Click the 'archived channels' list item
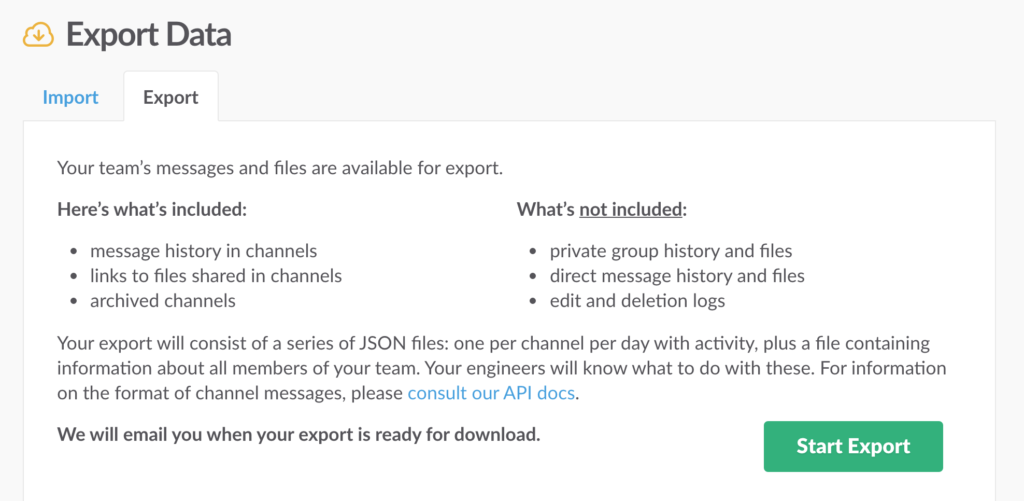 [x=162, y=300]
